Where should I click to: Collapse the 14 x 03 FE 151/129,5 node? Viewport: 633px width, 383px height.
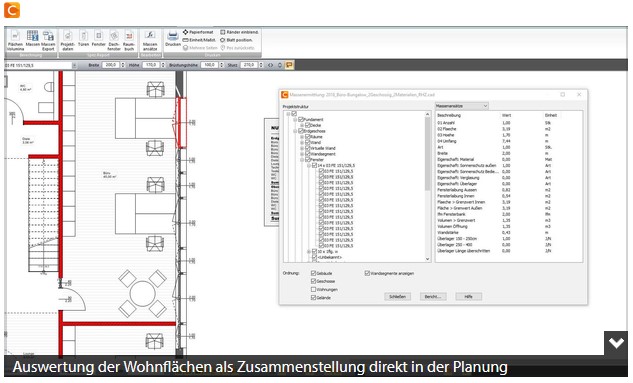point(309,165)
